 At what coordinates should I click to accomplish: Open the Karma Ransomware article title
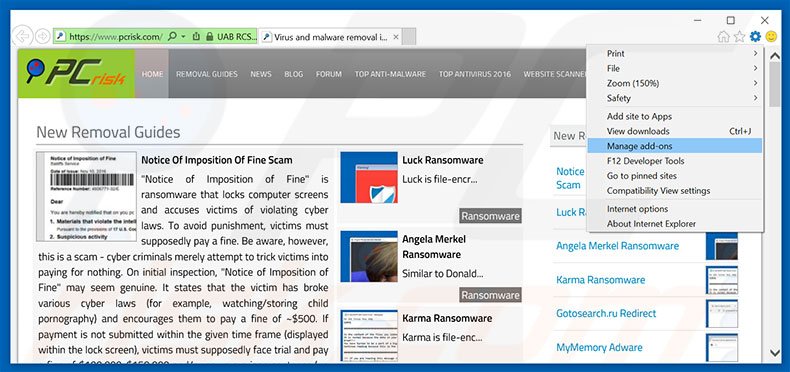[x=447, y=319]
